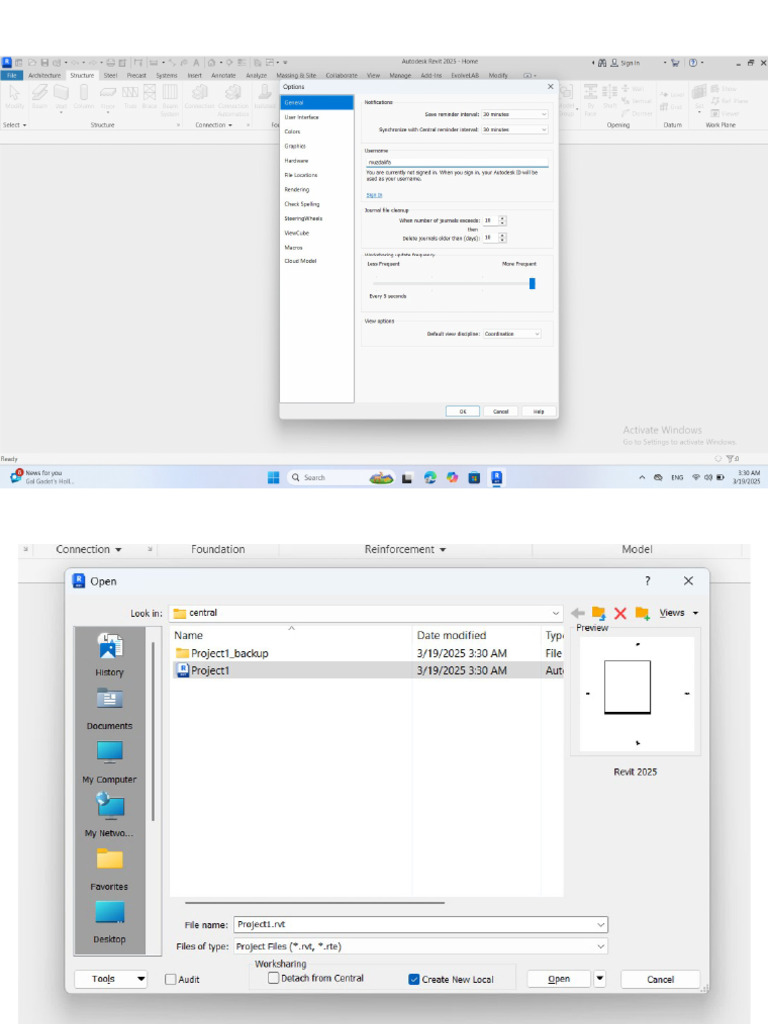Open the Tools dropdown button

coord(110,979)
